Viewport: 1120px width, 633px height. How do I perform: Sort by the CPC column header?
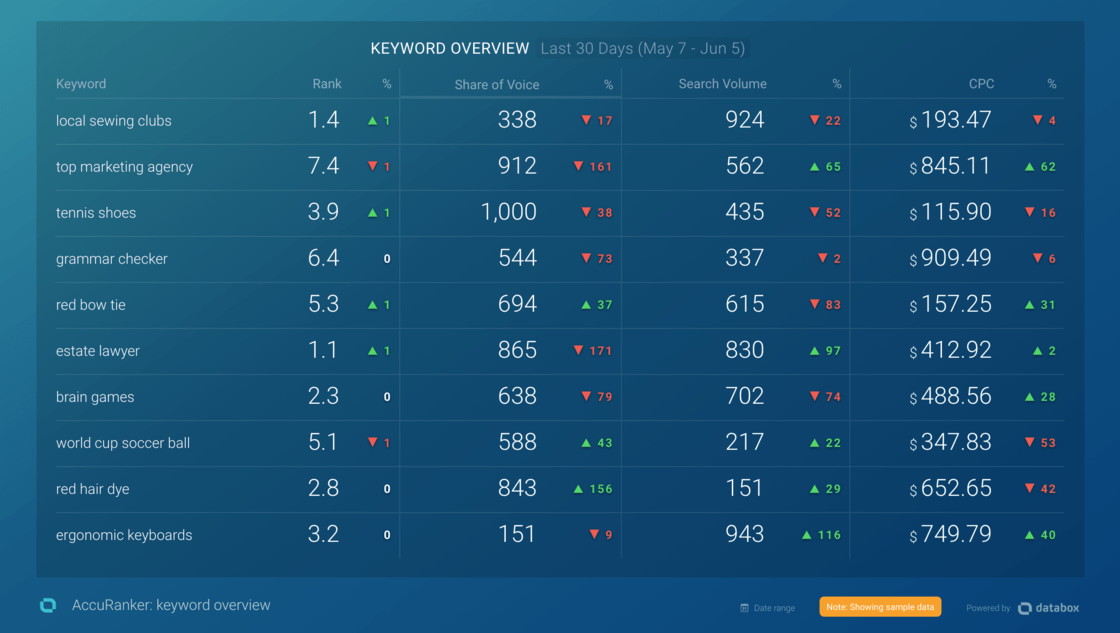(981, 84)
